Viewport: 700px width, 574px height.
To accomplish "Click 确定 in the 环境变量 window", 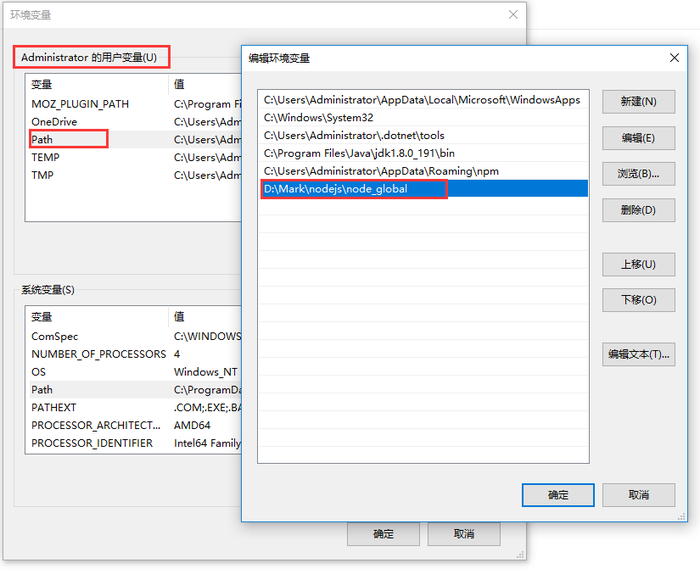I will click(x=383, y=534).
